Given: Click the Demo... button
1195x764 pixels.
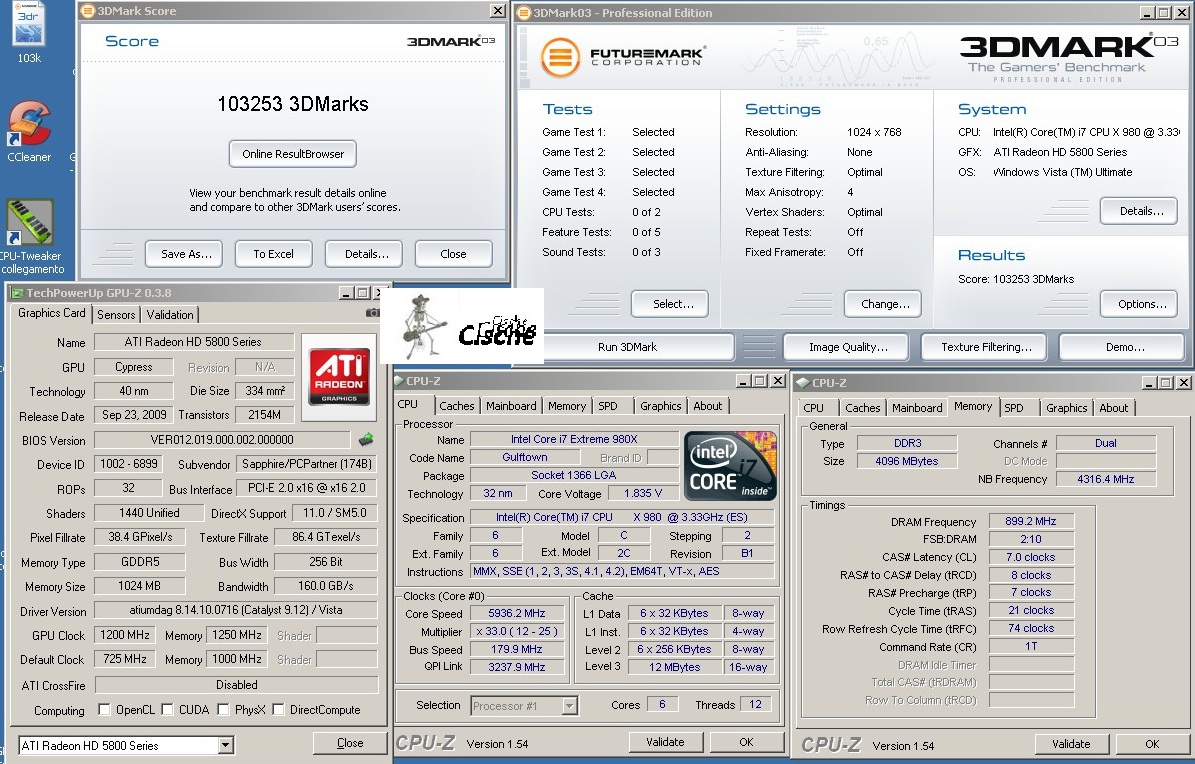Looking at the screenshot, I should 1122,347.
